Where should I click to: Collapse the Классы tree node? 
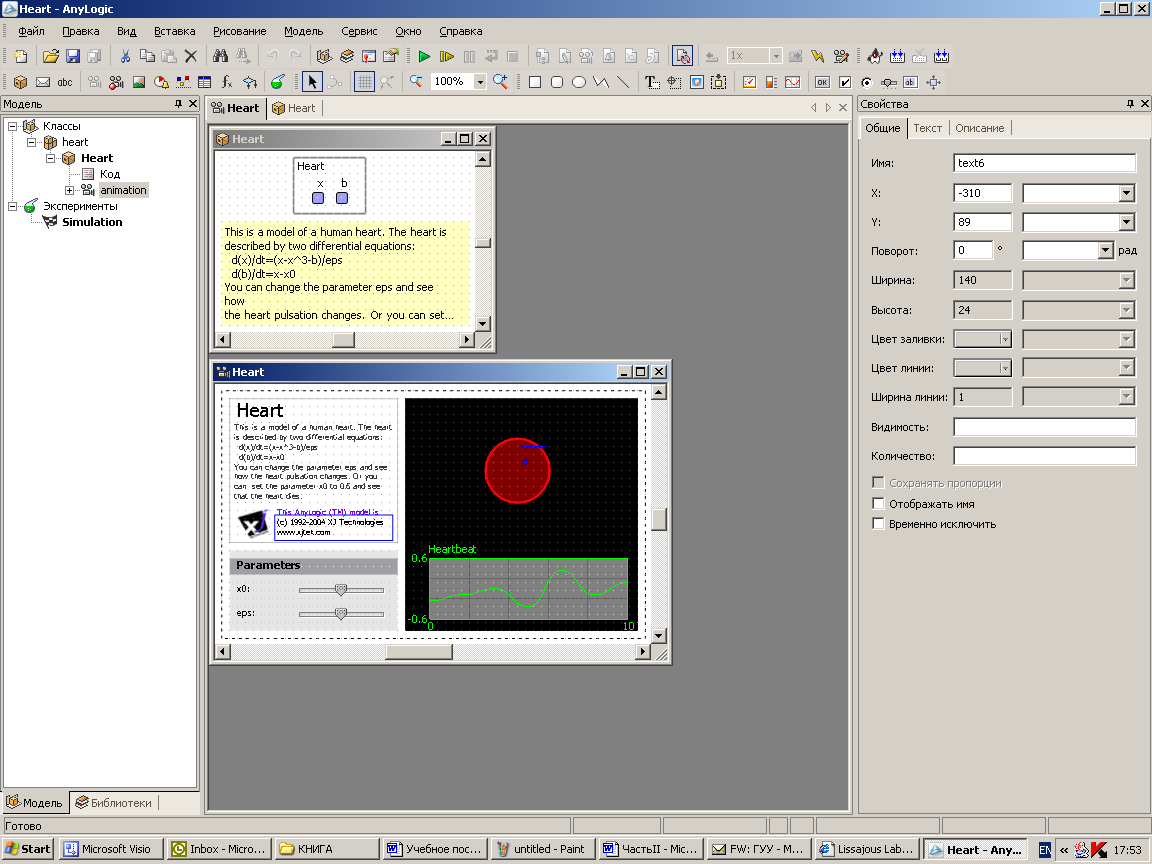click(x=12, y=126)
